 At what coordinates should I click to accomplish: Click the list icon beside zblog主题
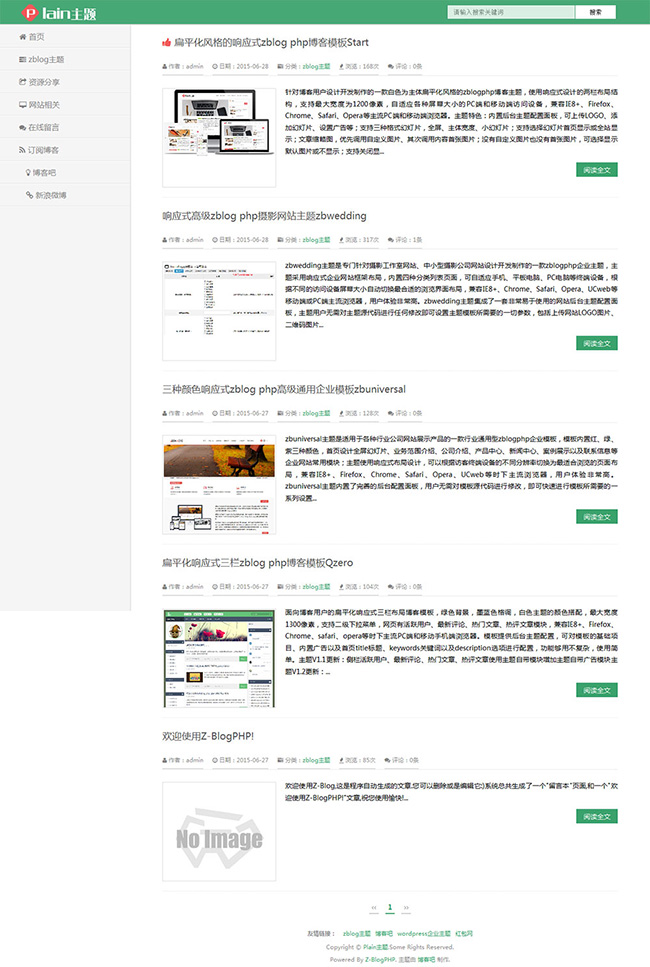point(23,59)
